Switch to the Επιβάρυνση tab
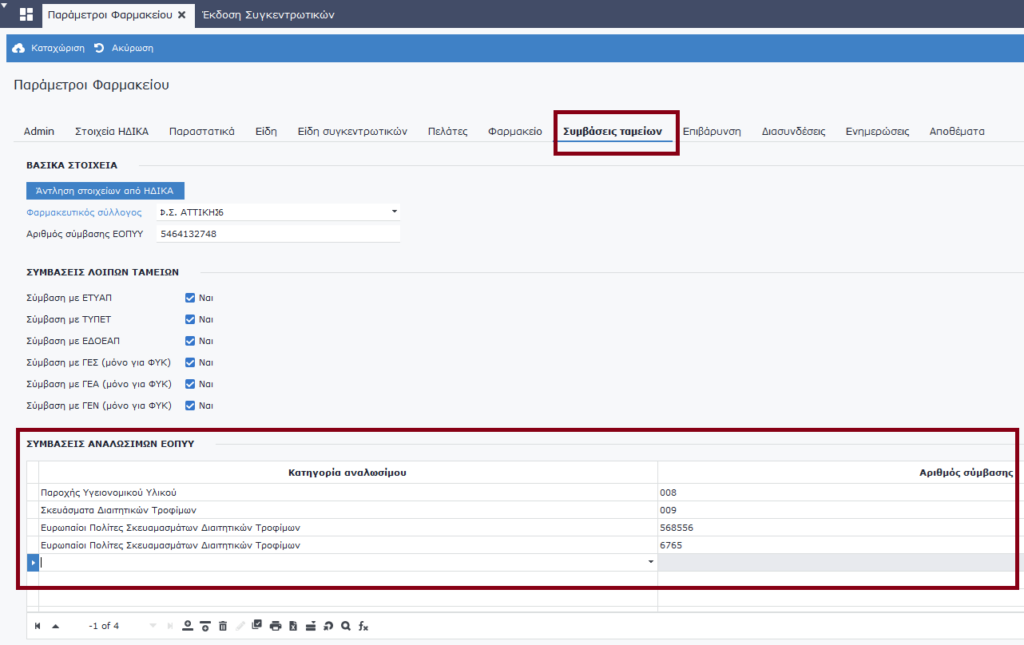The width and height of the screenshot is (1024, 645). (x=711, y=131)
